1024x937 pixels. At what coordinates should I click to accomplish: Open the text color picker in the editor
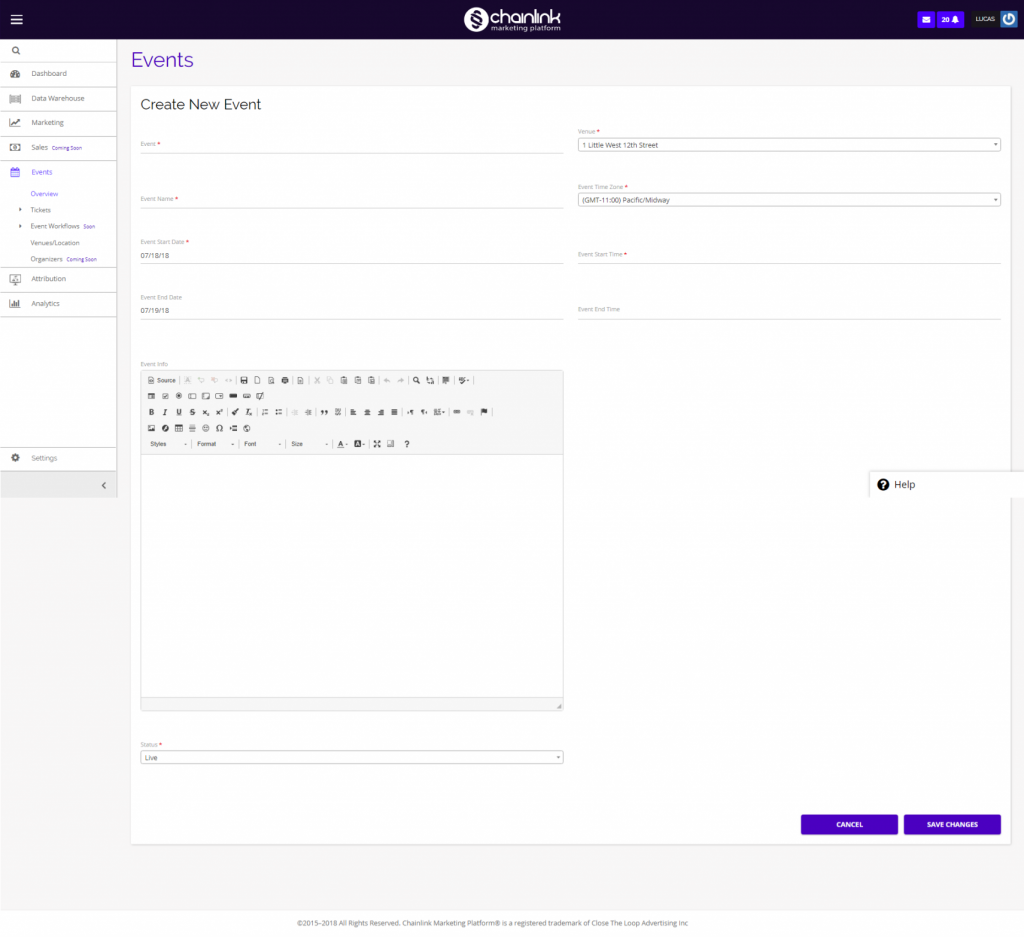pyautogui.click(x=341, y=443)
